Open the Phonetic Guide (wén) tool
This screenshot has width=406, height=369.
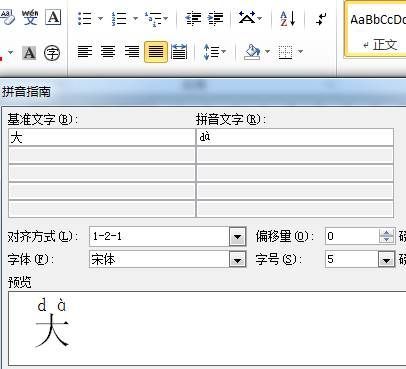coord(30,17)
